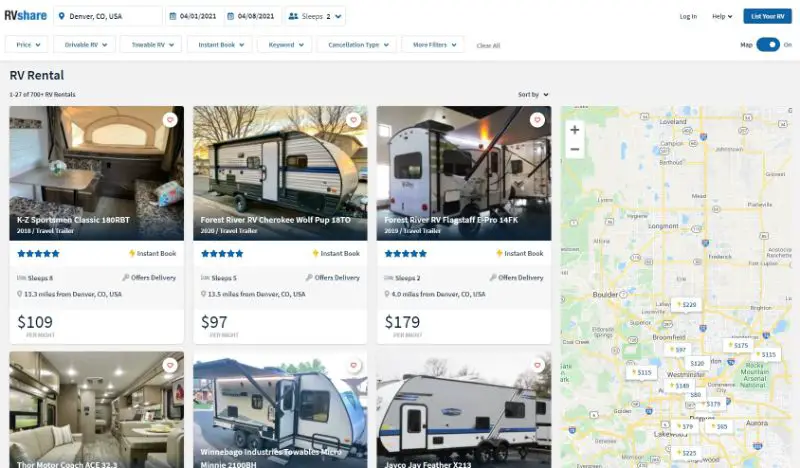Click the RVshare logo
800x468 pixels.
[x=26, y=16]
